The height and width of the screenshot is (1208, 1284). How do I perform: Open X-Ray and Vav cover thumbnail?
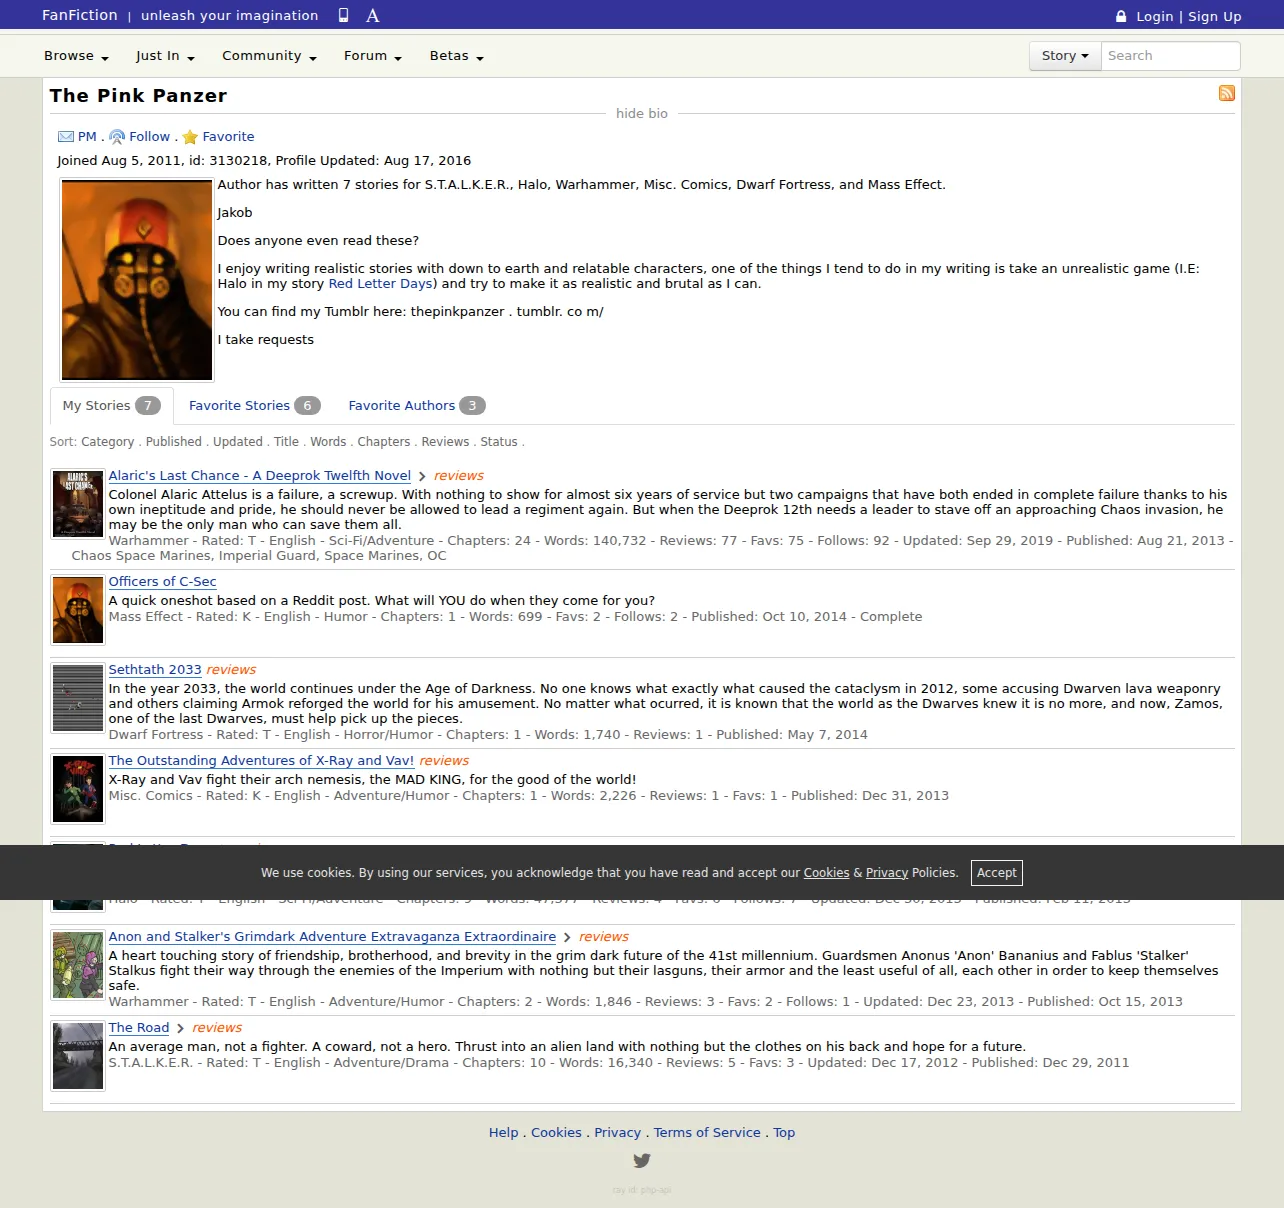[x=78, y=789]
